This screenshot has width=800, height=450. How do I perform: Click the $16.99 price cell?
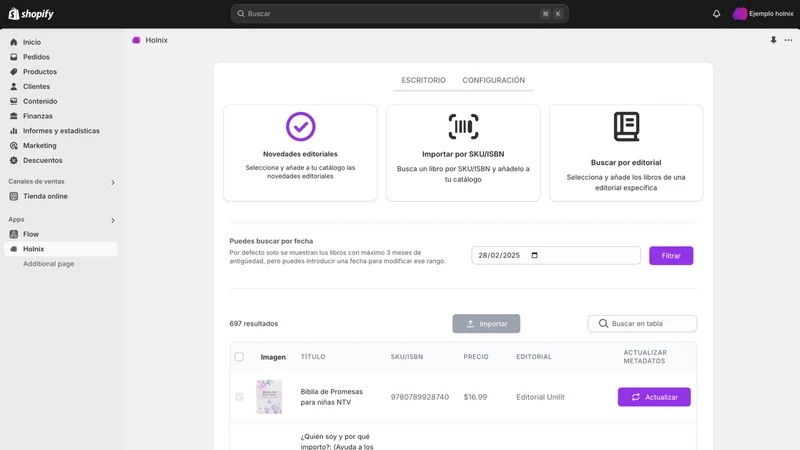coord(476,397)
